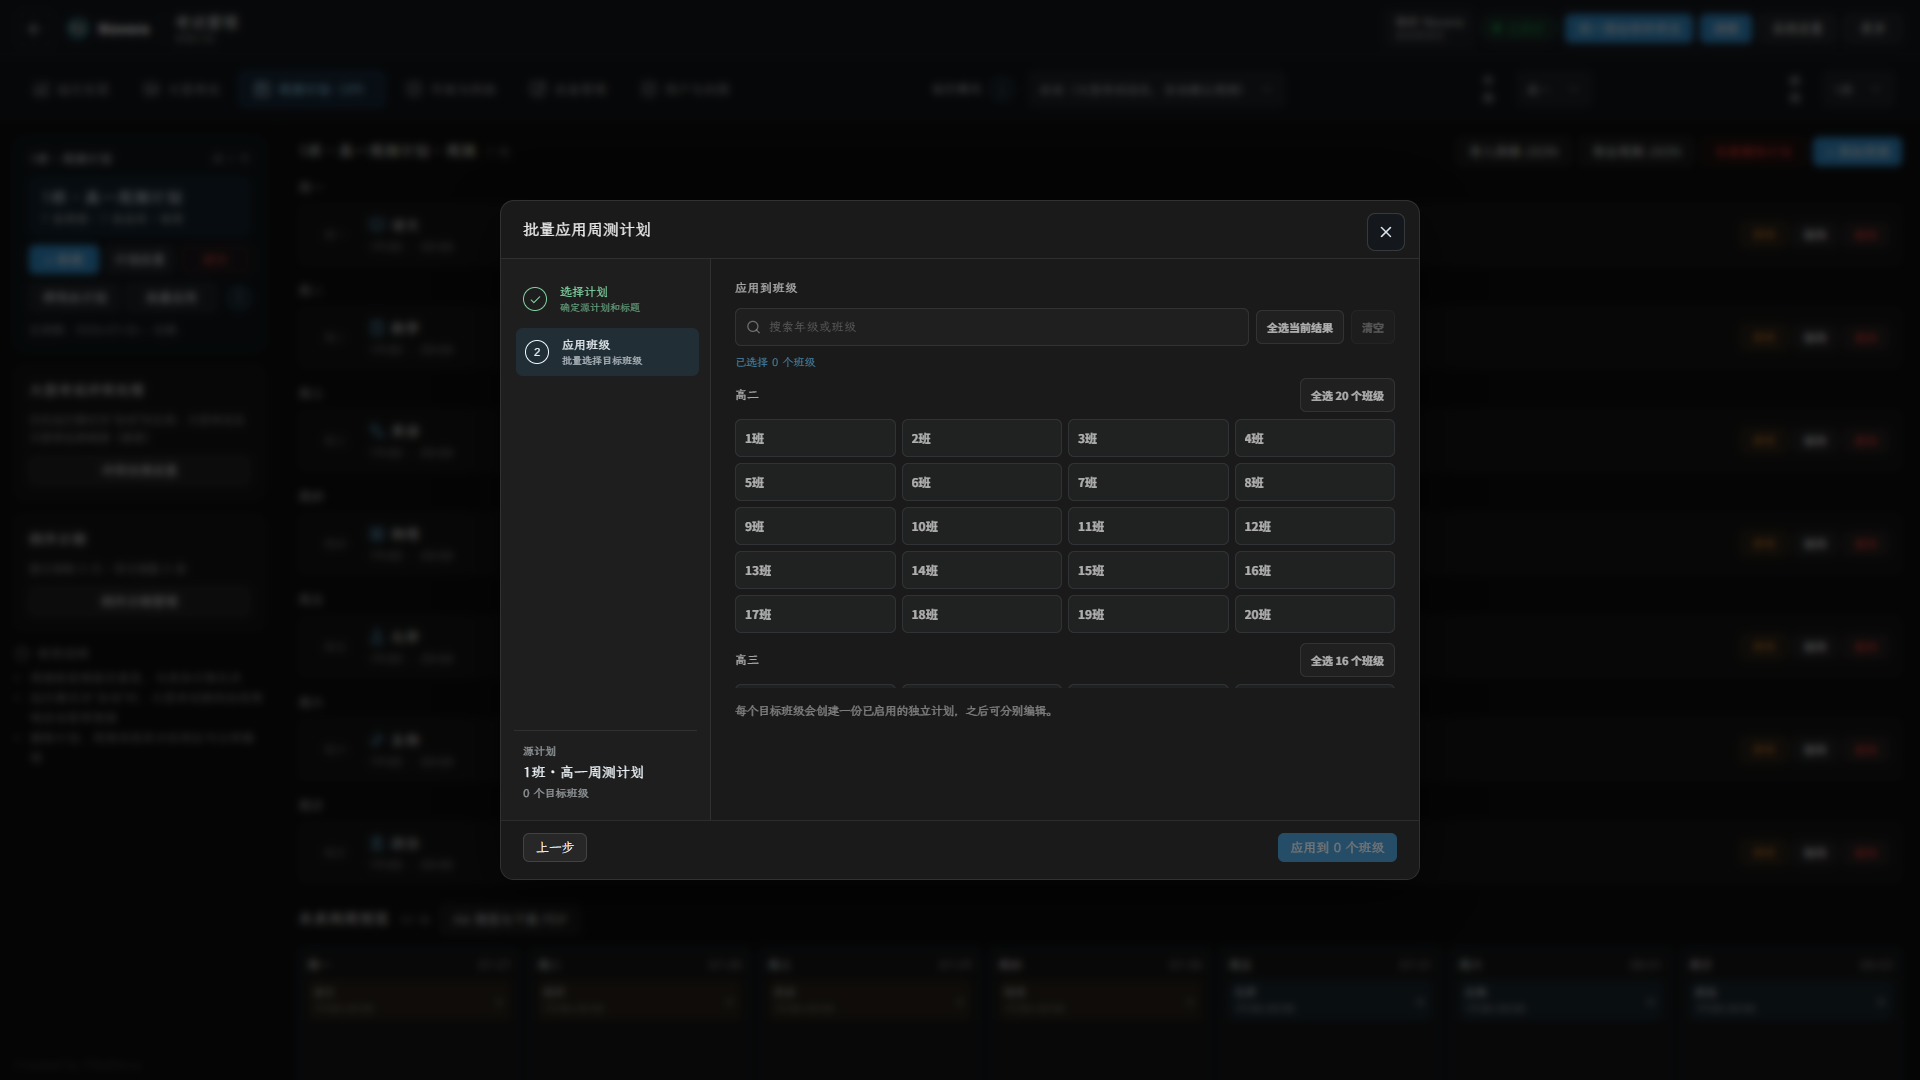Toggle class 1班 in 高二
The width and height of the screenshot is (1920, 1080).
tap(815, 438)
